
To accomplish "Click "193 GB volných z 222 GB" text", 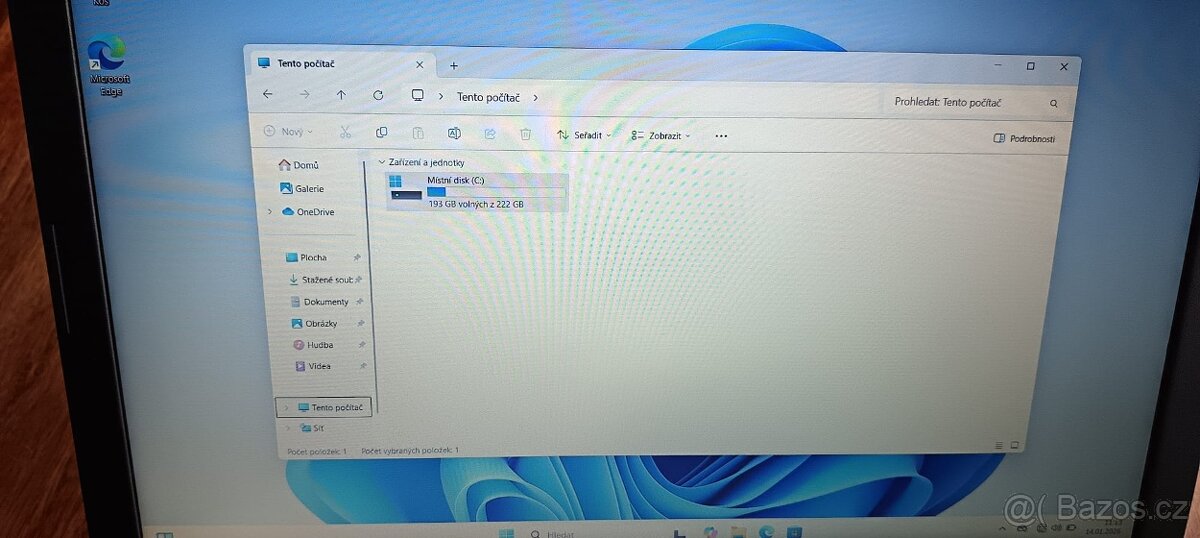I will (476, 204).
